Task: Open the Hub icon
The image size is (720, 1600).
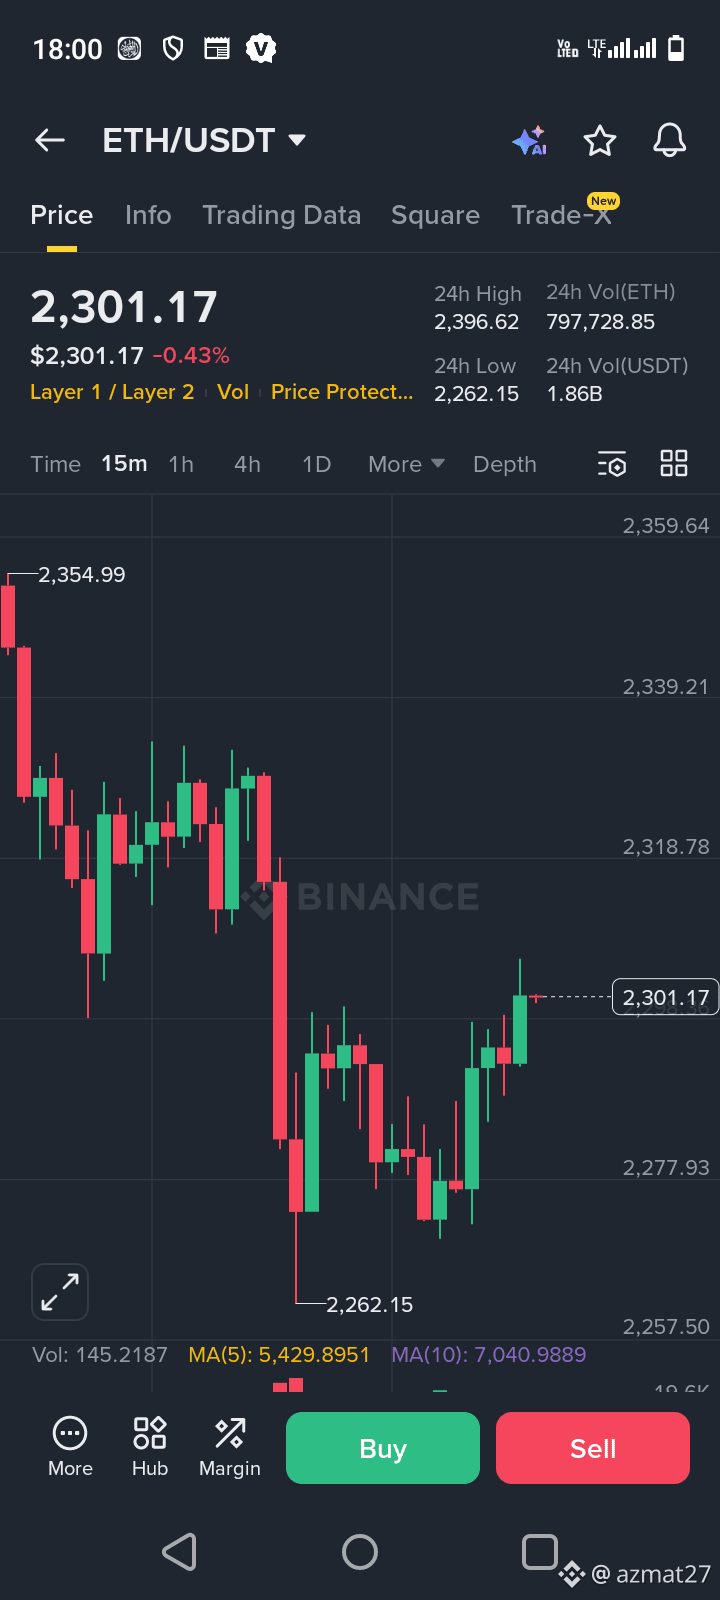Action: click(x=150, y=1446)
